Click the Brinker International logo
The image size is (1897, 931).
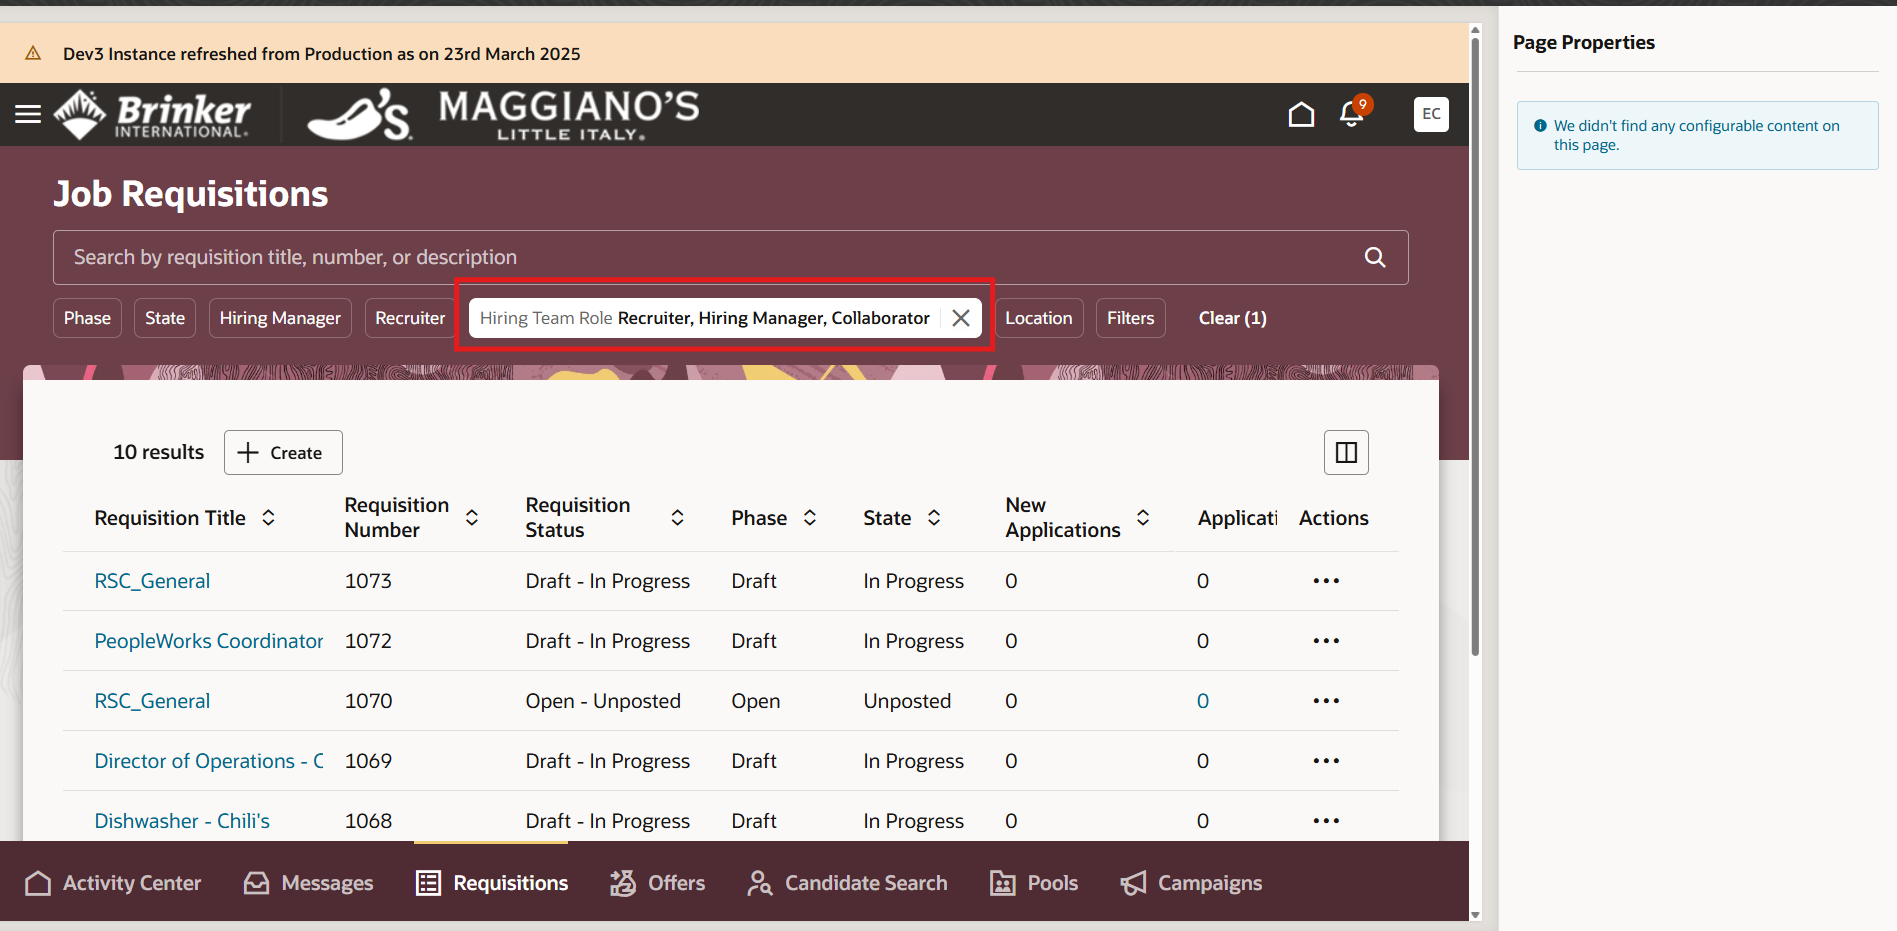(x=152, y=115)
